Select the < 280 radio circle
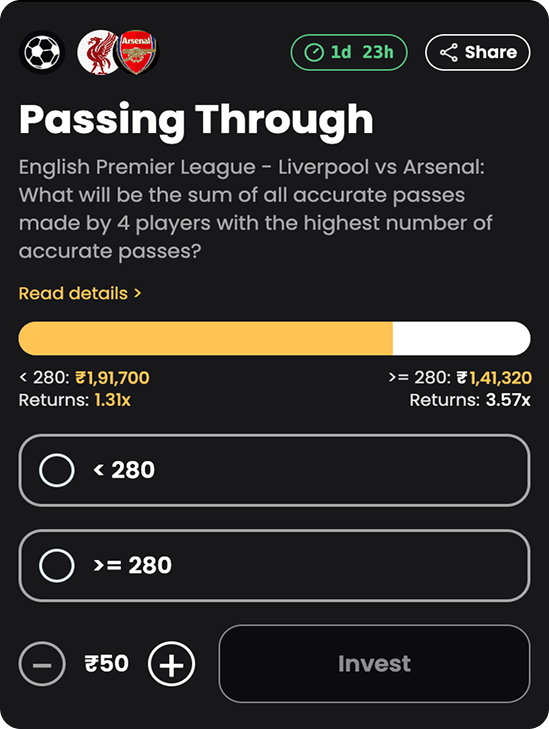The height and width of the screenshot is (729, 549). [57, 470]
